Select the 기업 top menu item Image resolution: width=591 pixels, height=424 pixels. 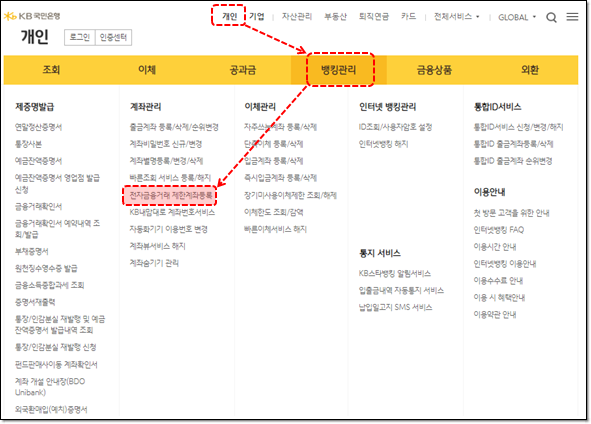point(257,16)
